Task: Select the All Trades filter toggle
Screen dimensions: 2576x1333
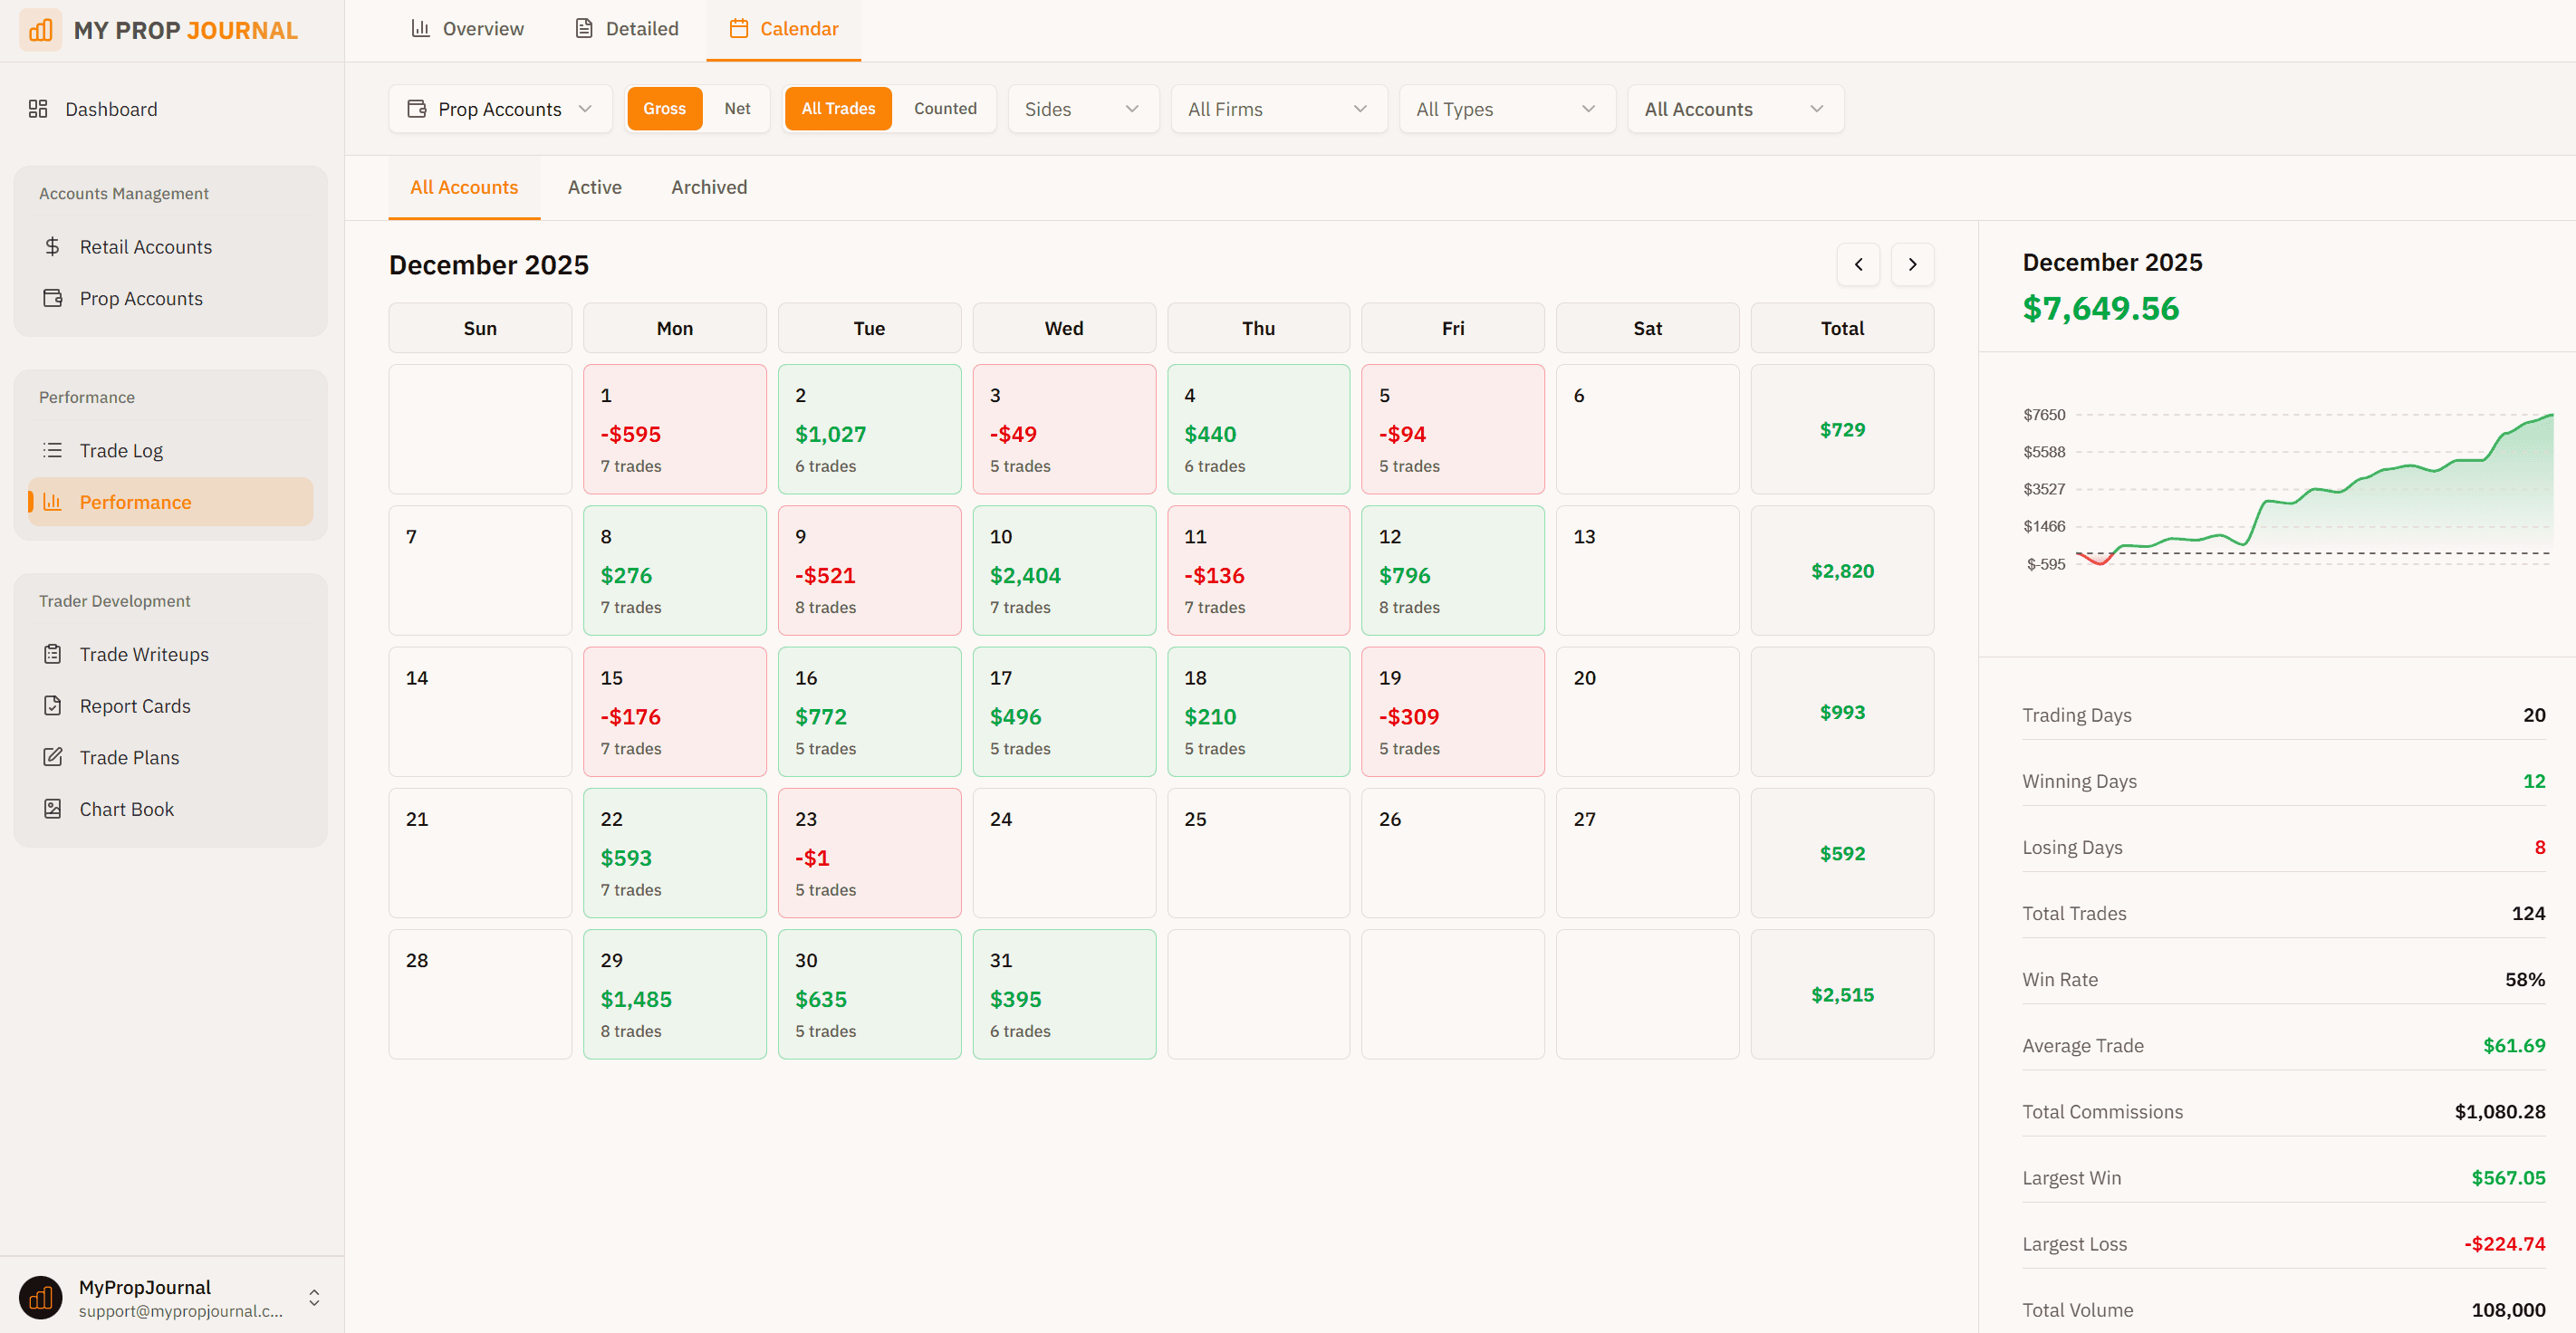Action: [838, 108]
